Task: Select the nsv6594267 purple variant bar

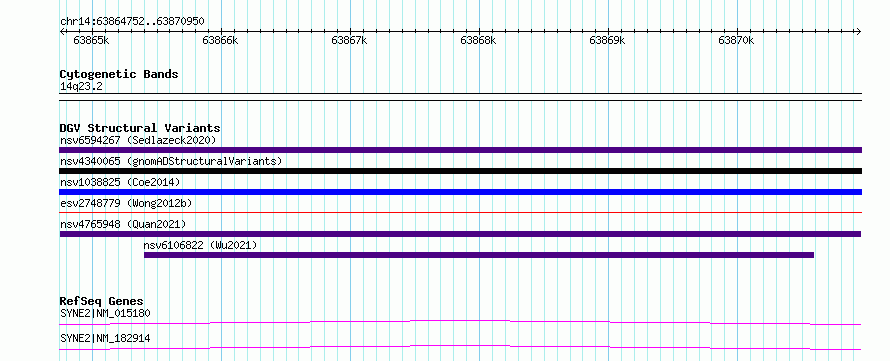Action: click(460, 150)
